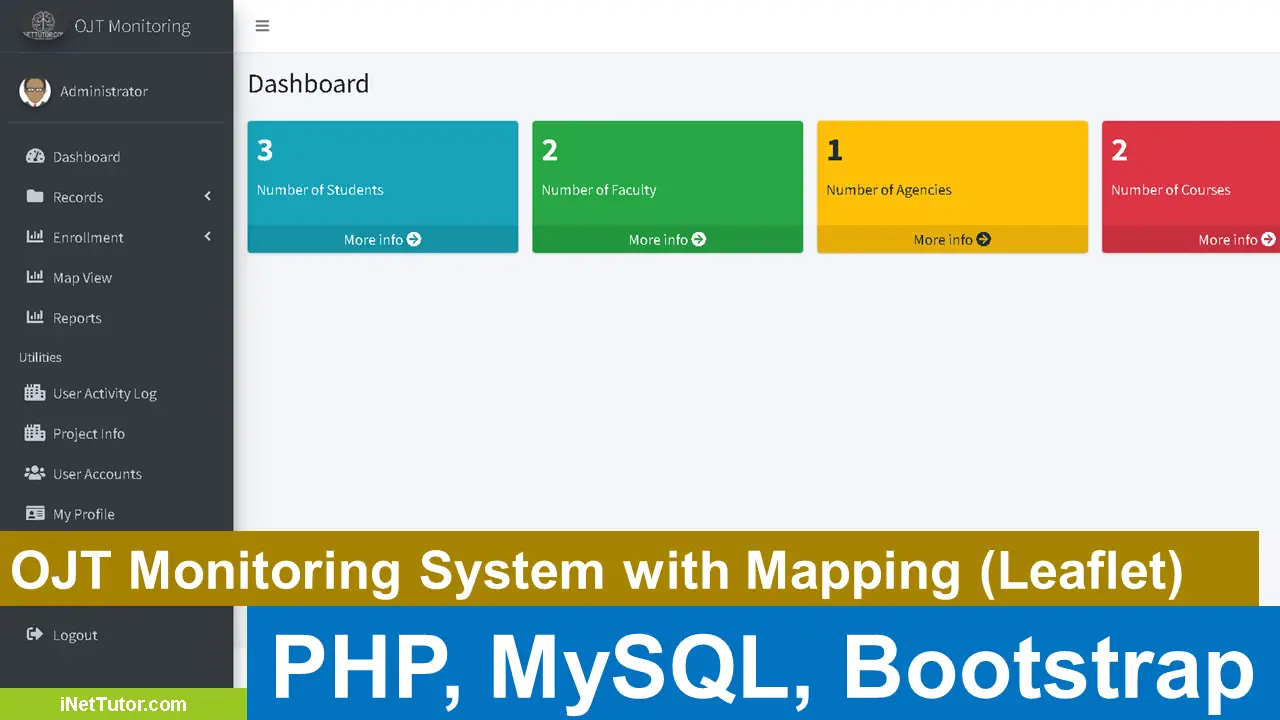This screenshot has height=720, width=1280.
Task: Click the hamburger menu icon to collapse sidebar
Action: [x=262, y=26]
